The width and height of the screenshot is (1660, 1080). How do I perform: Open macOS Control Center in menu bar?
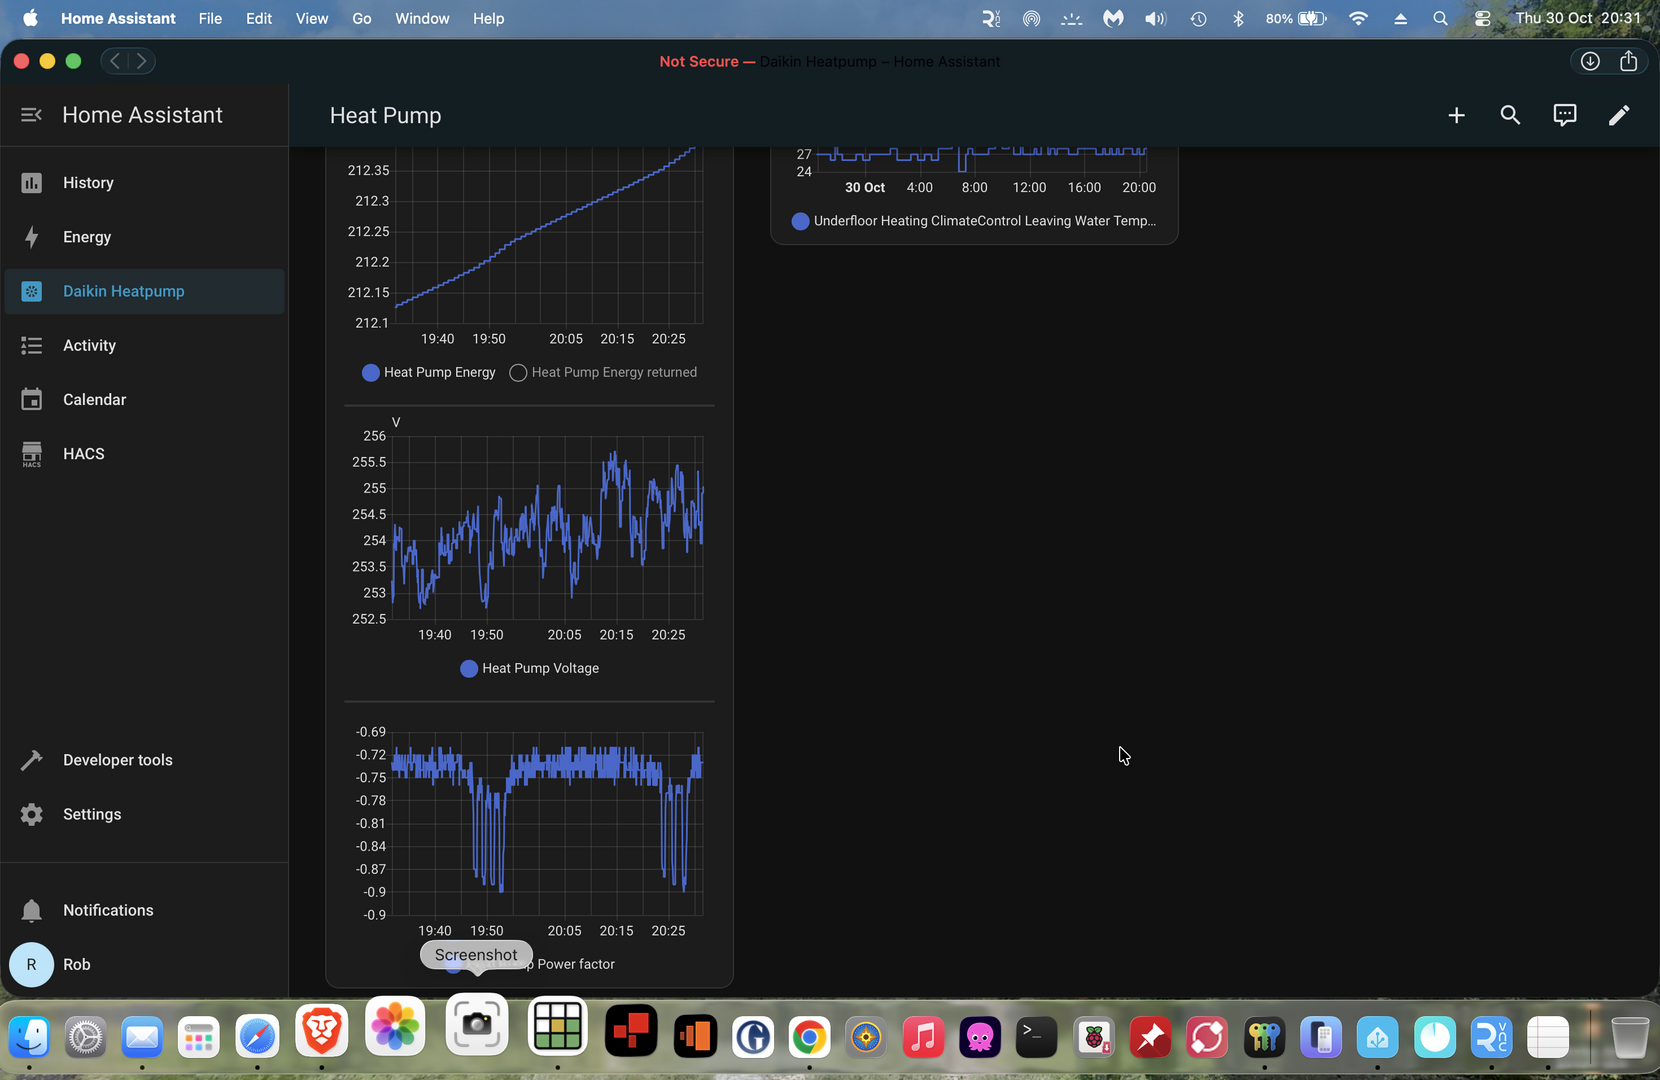pyautogui.click(x=1482, y=18)
